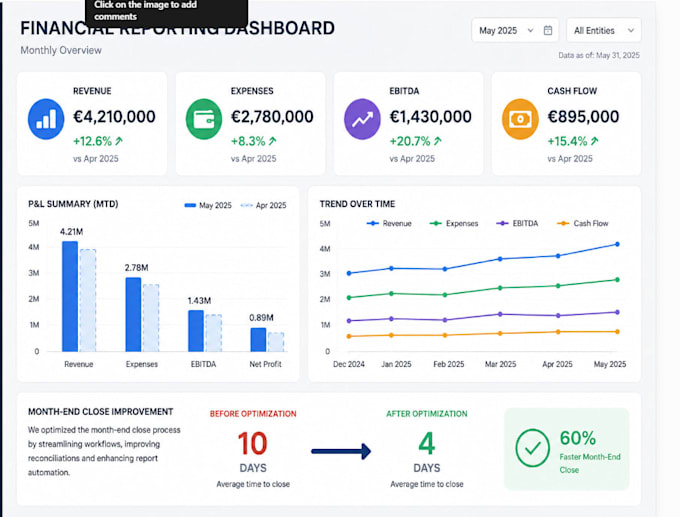This screenshot has width=680, height=517.
Task: Toggle the May 2025 legend series
Action: 208,205
